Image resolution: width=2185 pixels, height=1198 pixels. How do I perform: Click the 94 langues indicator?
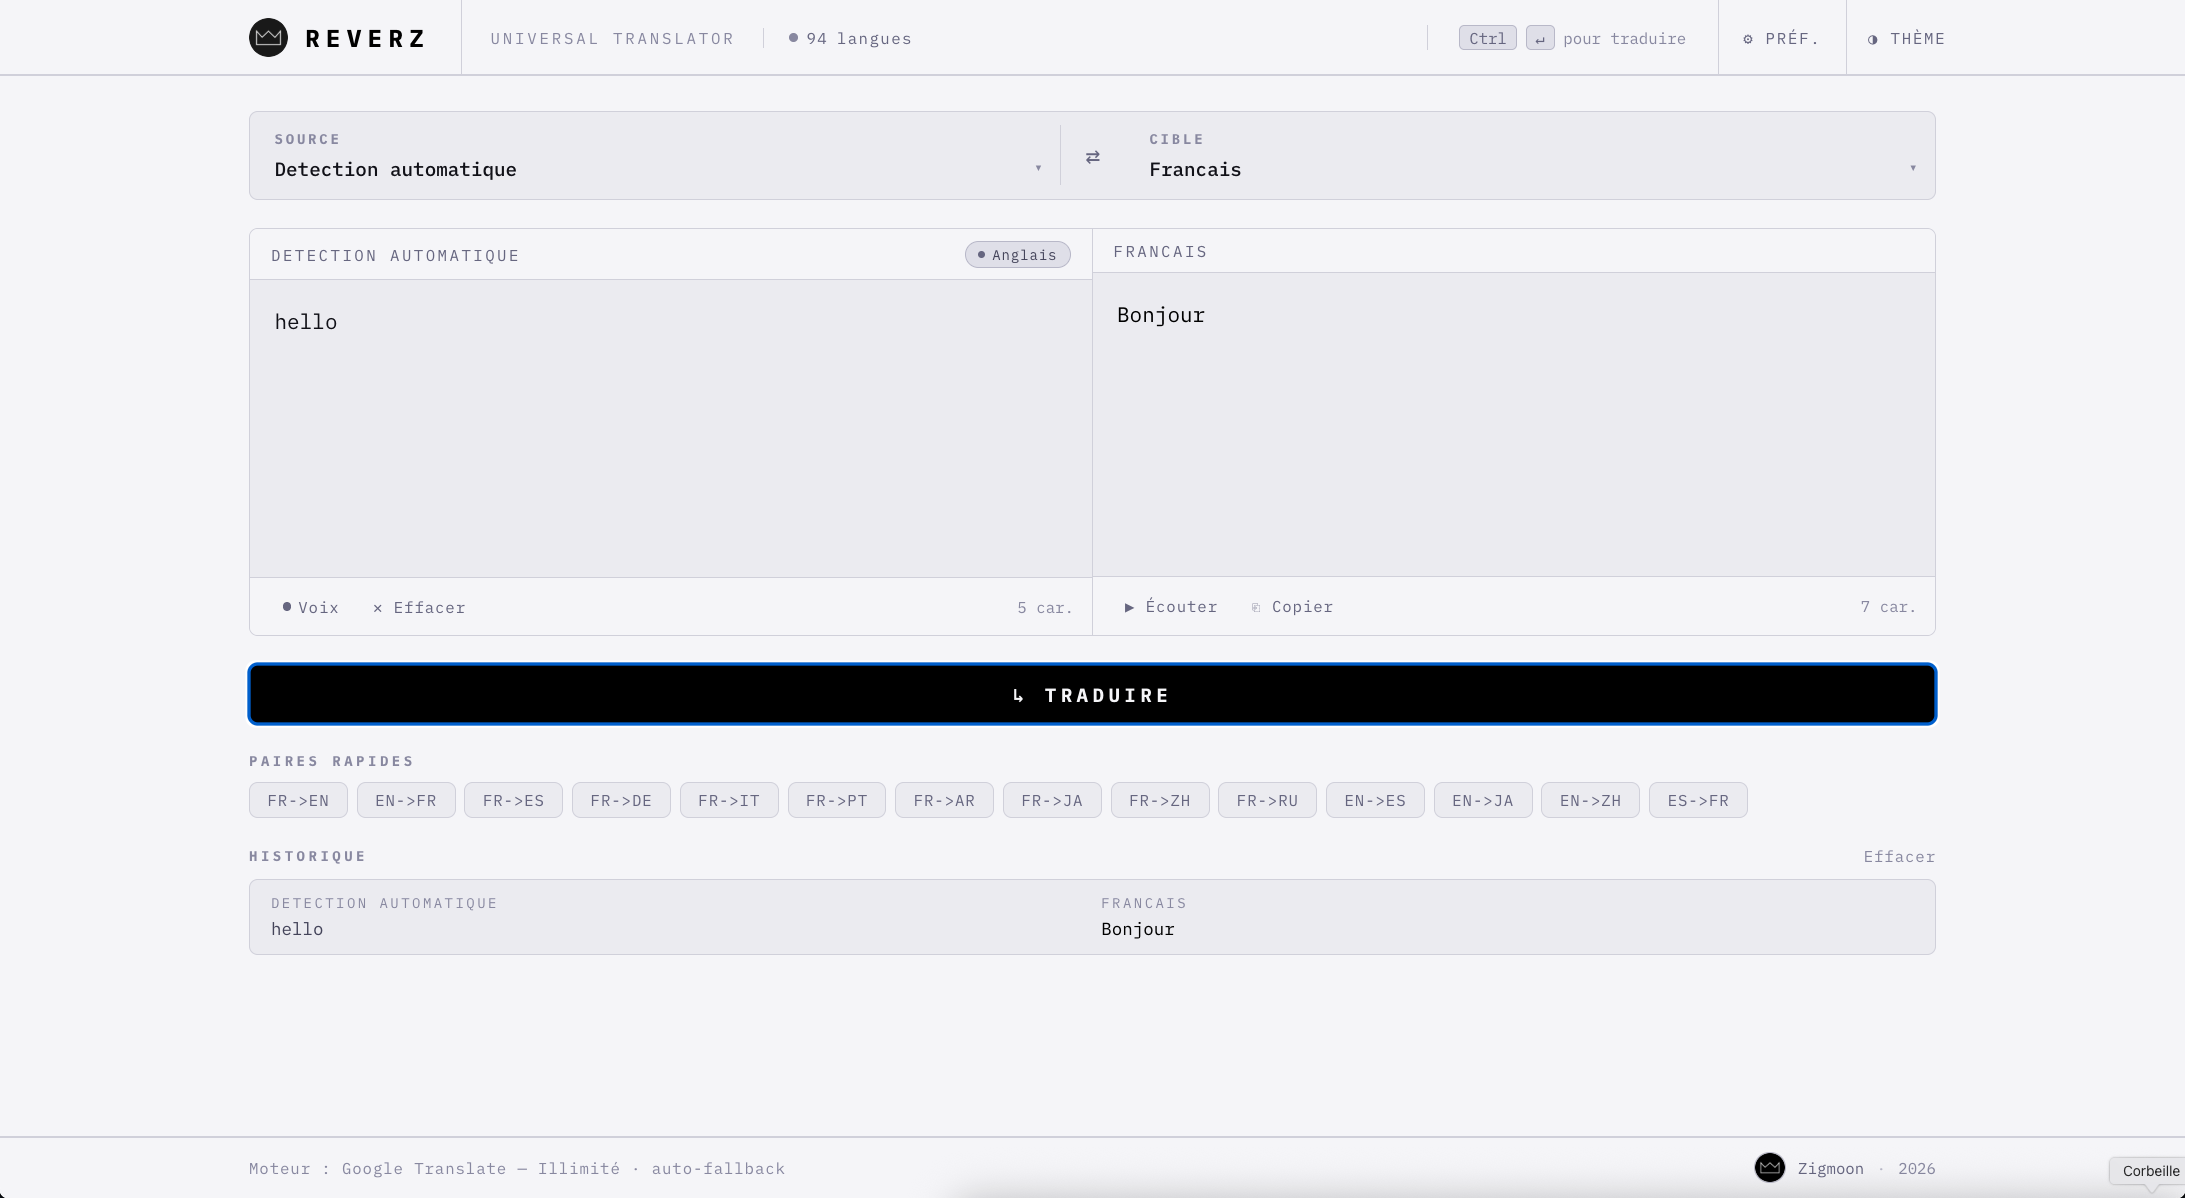[x=850, y=38]
